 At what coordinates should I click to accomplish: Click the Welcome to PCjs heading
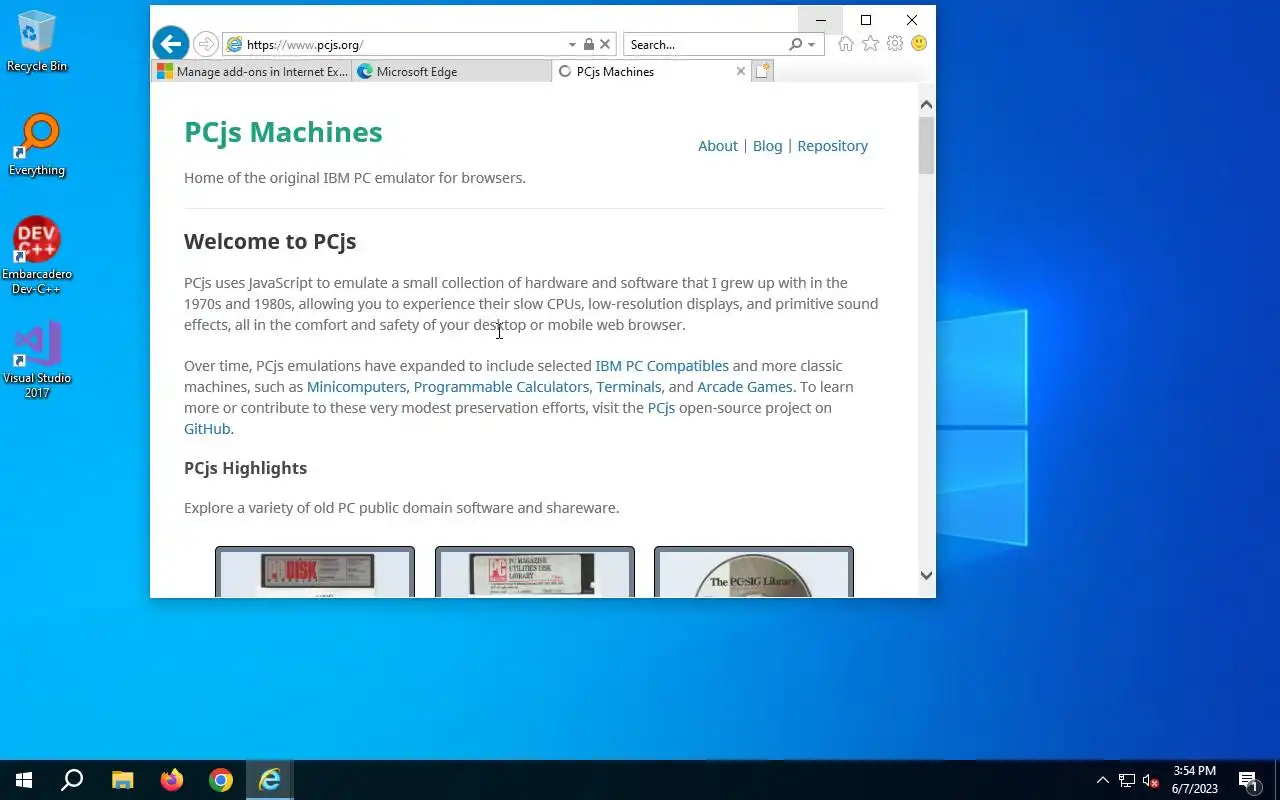pos(270,242)
